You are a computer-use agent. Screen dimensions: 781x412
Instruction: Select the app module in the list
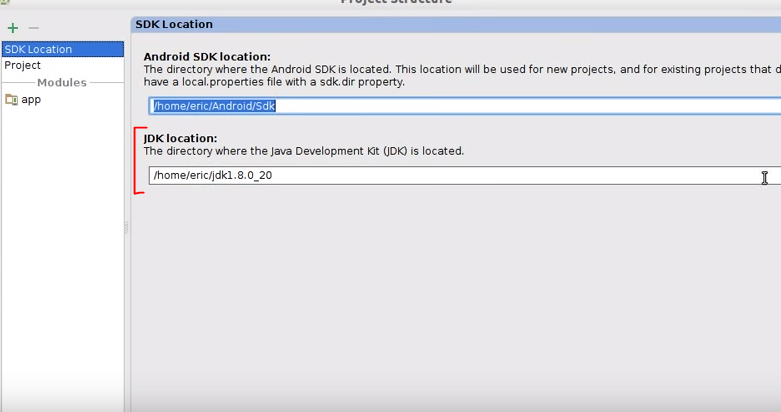[x=63, y=100]
